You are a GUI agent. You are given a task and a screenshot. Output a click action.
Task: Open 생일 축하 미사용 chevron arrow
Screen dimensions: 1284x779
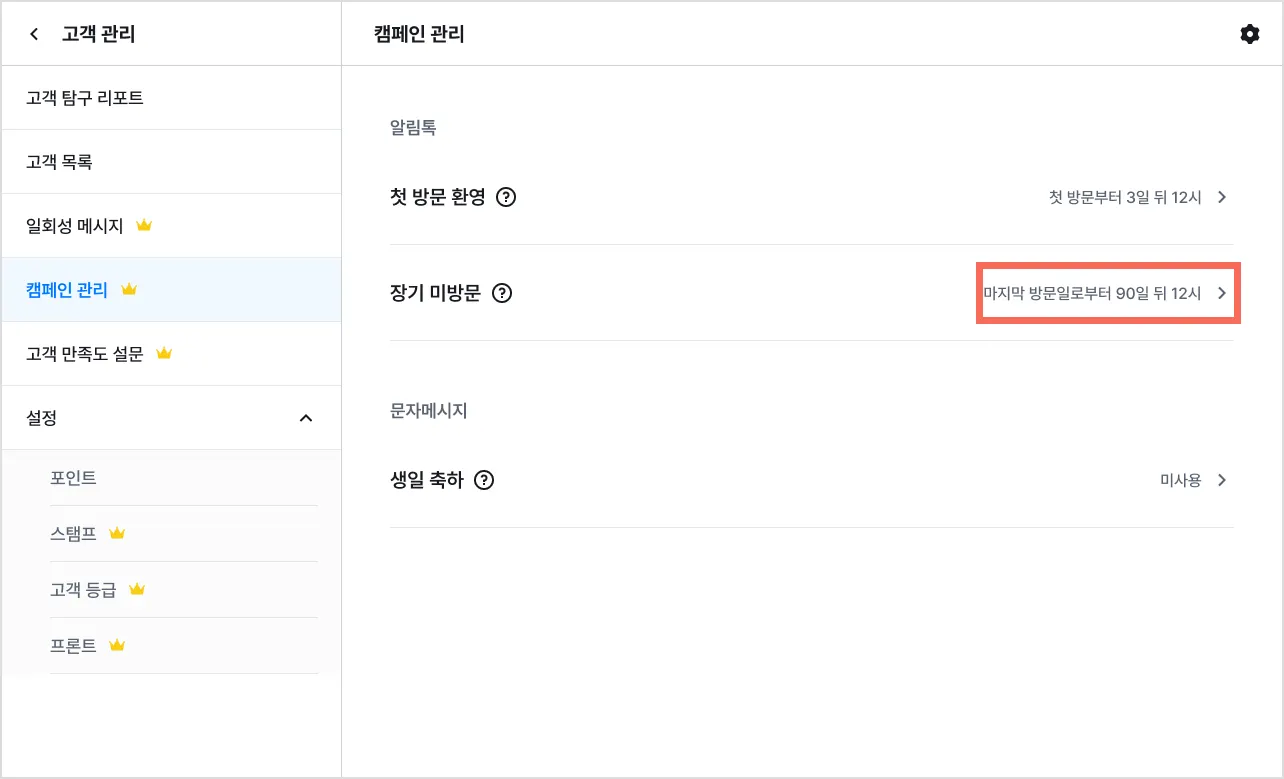1222,480
